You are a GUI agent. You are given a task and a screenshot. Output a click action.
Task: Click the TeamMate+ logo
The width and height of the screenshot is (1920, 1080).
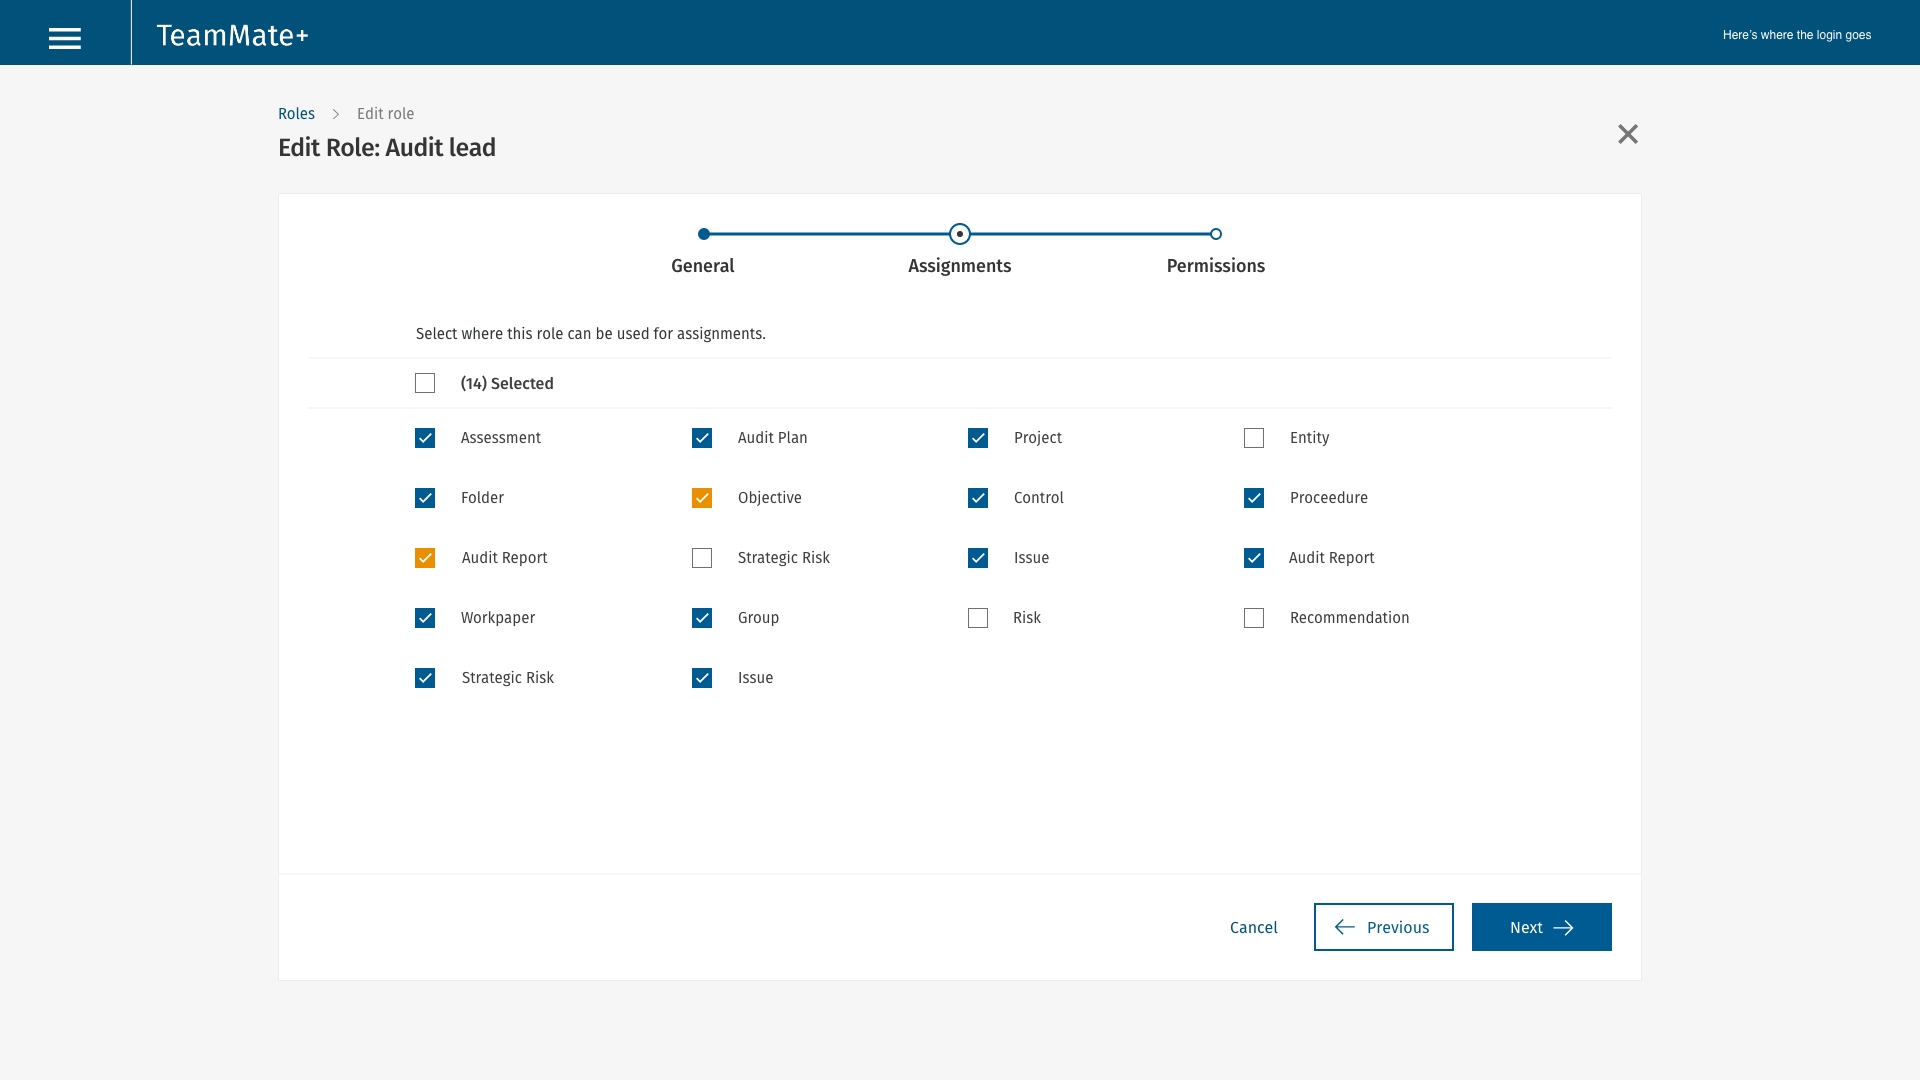(x=232, y=36)
